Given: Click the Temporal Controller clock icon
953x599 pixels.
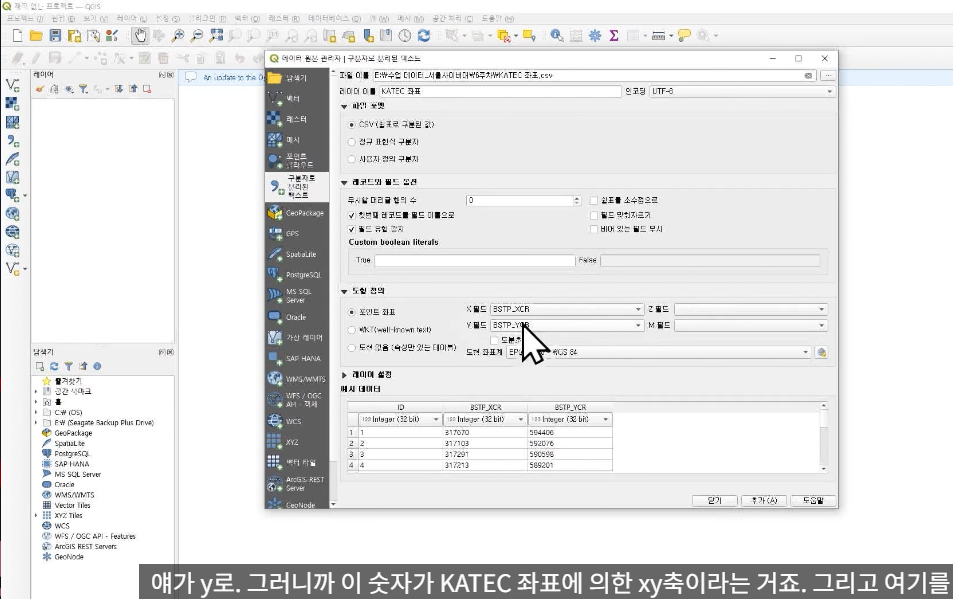Looking at the screenshot, I should coord(405,36).
